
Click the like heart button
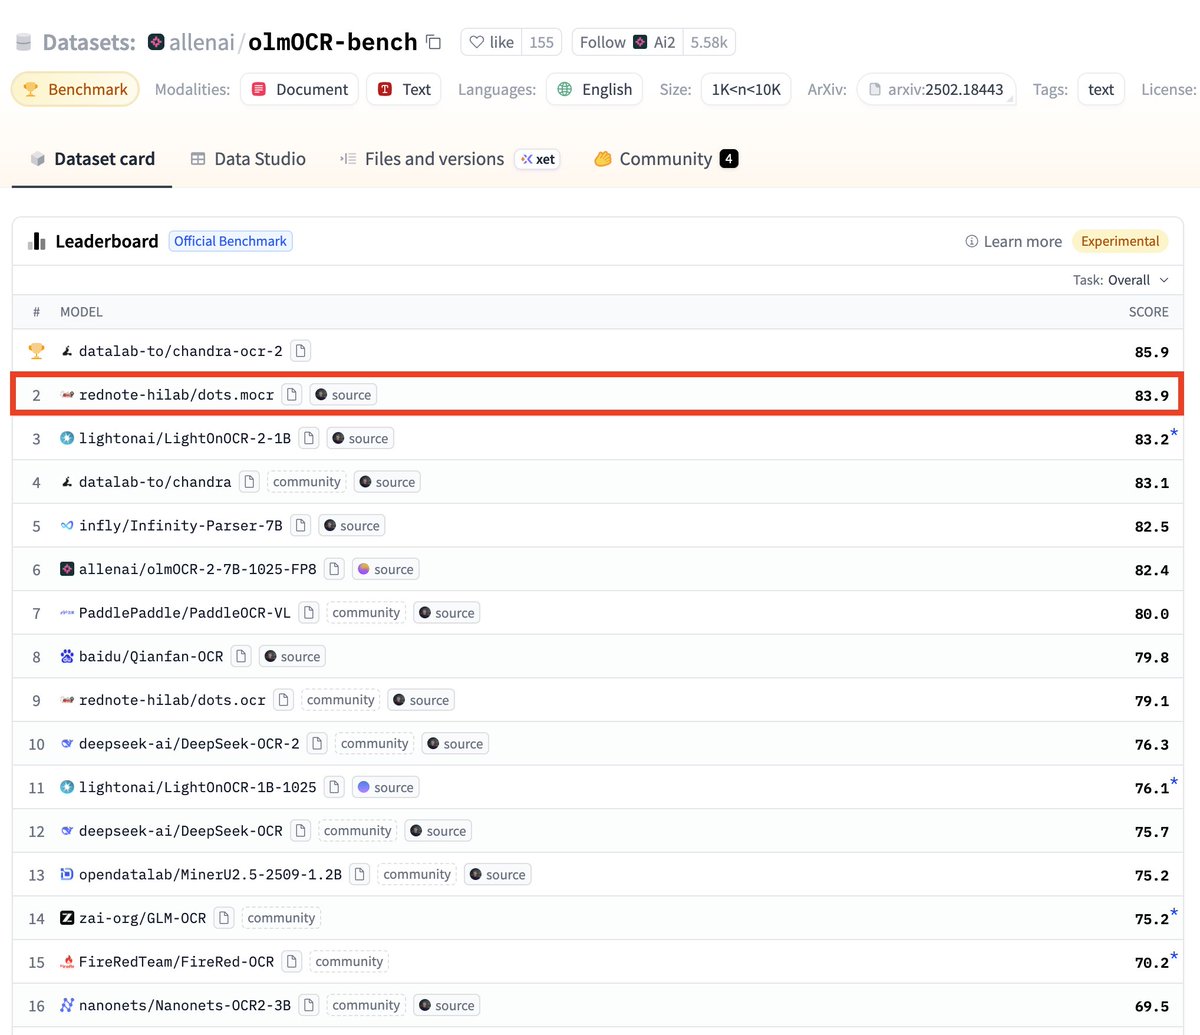tap(491, 42)
